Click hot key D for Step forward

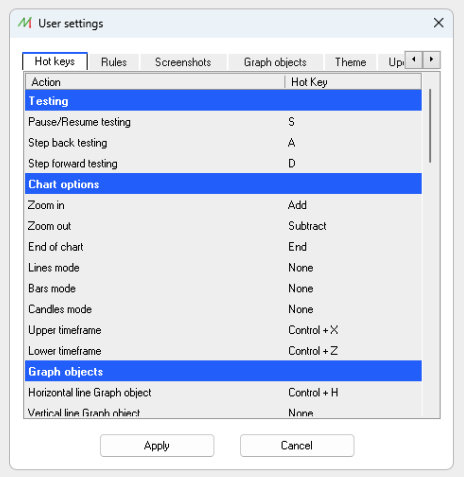pyautogui.click(x=292, y=163)
